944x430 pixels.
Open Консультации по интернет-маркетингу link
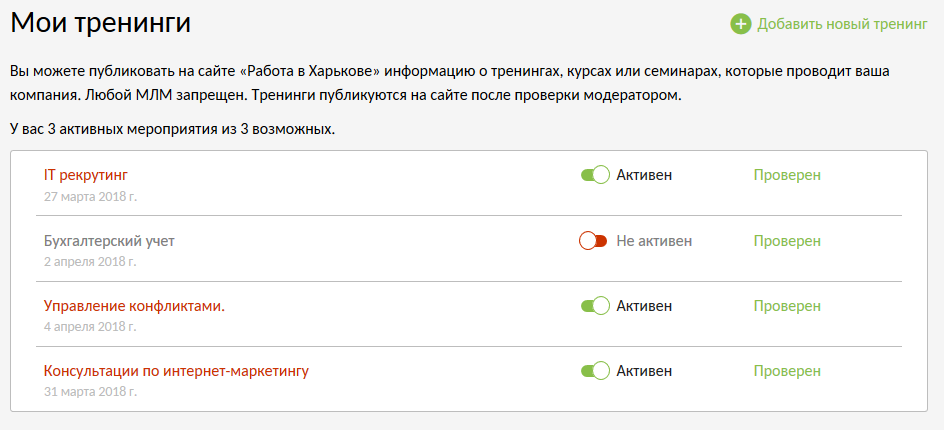(176, 371)
